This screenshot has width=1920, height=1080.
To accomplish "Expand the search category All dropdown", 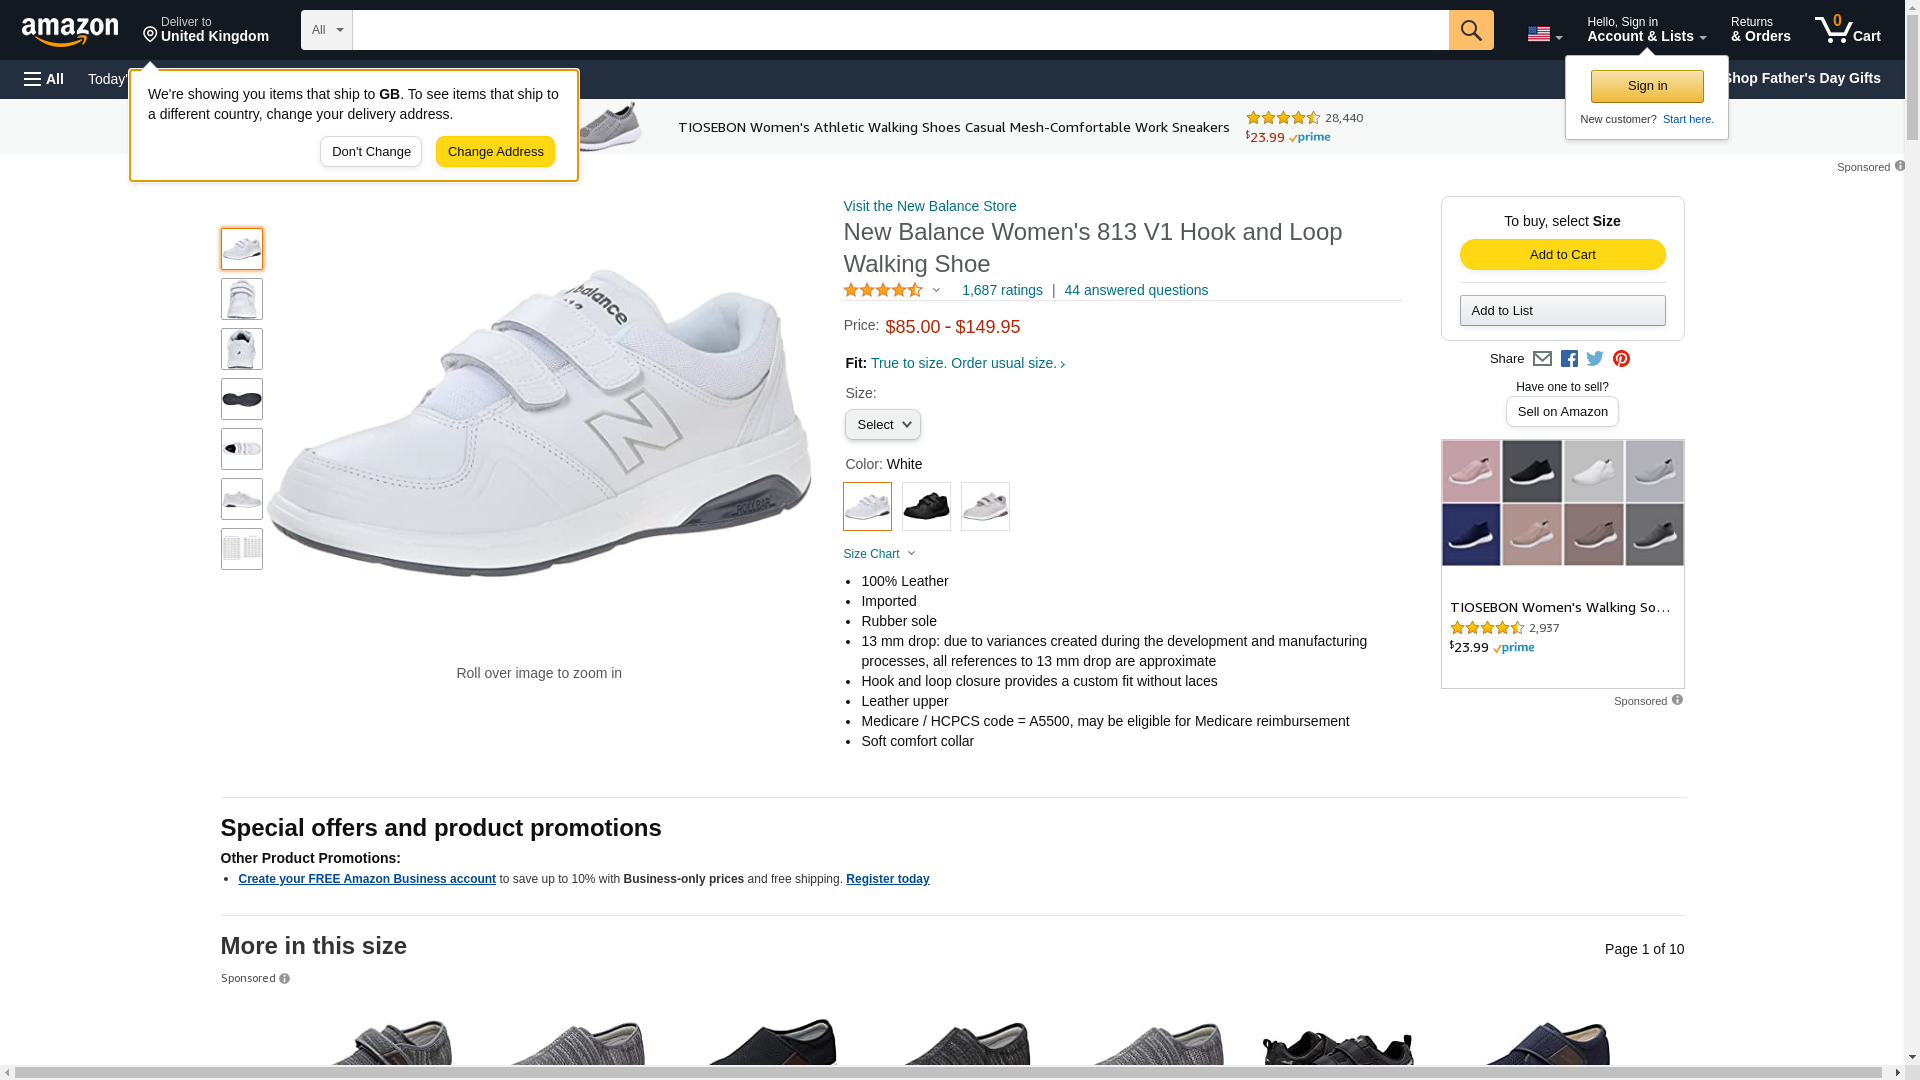I will [327, 30].
